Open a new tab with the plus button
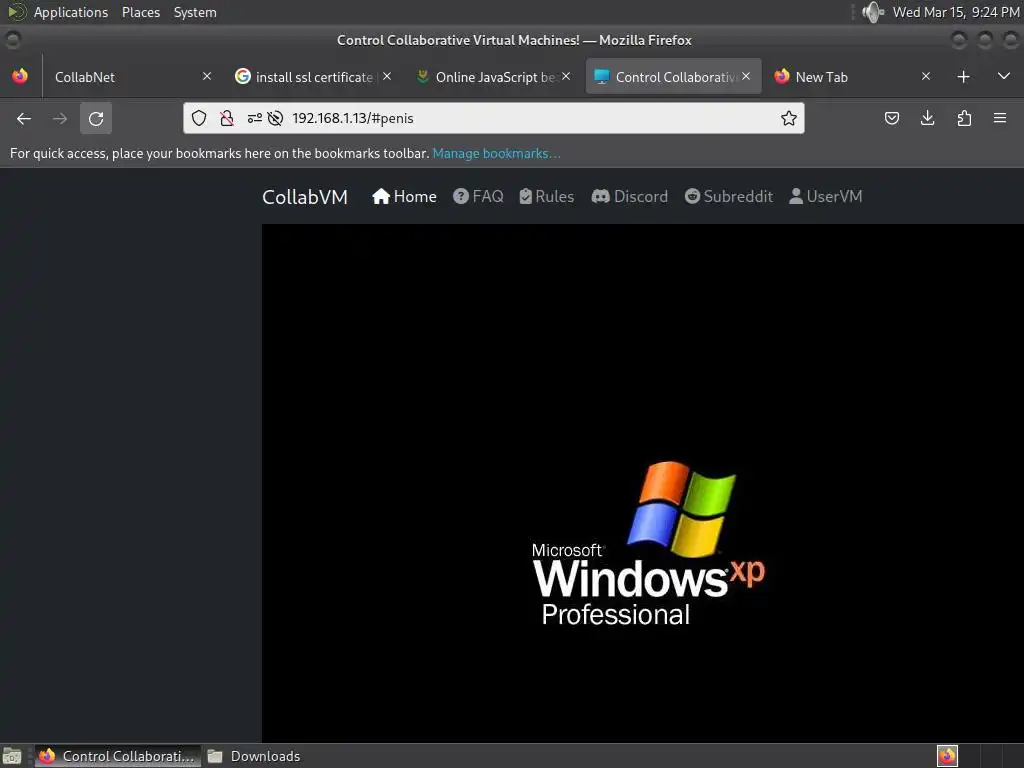The image size is (1024, 768). (963, 77)
